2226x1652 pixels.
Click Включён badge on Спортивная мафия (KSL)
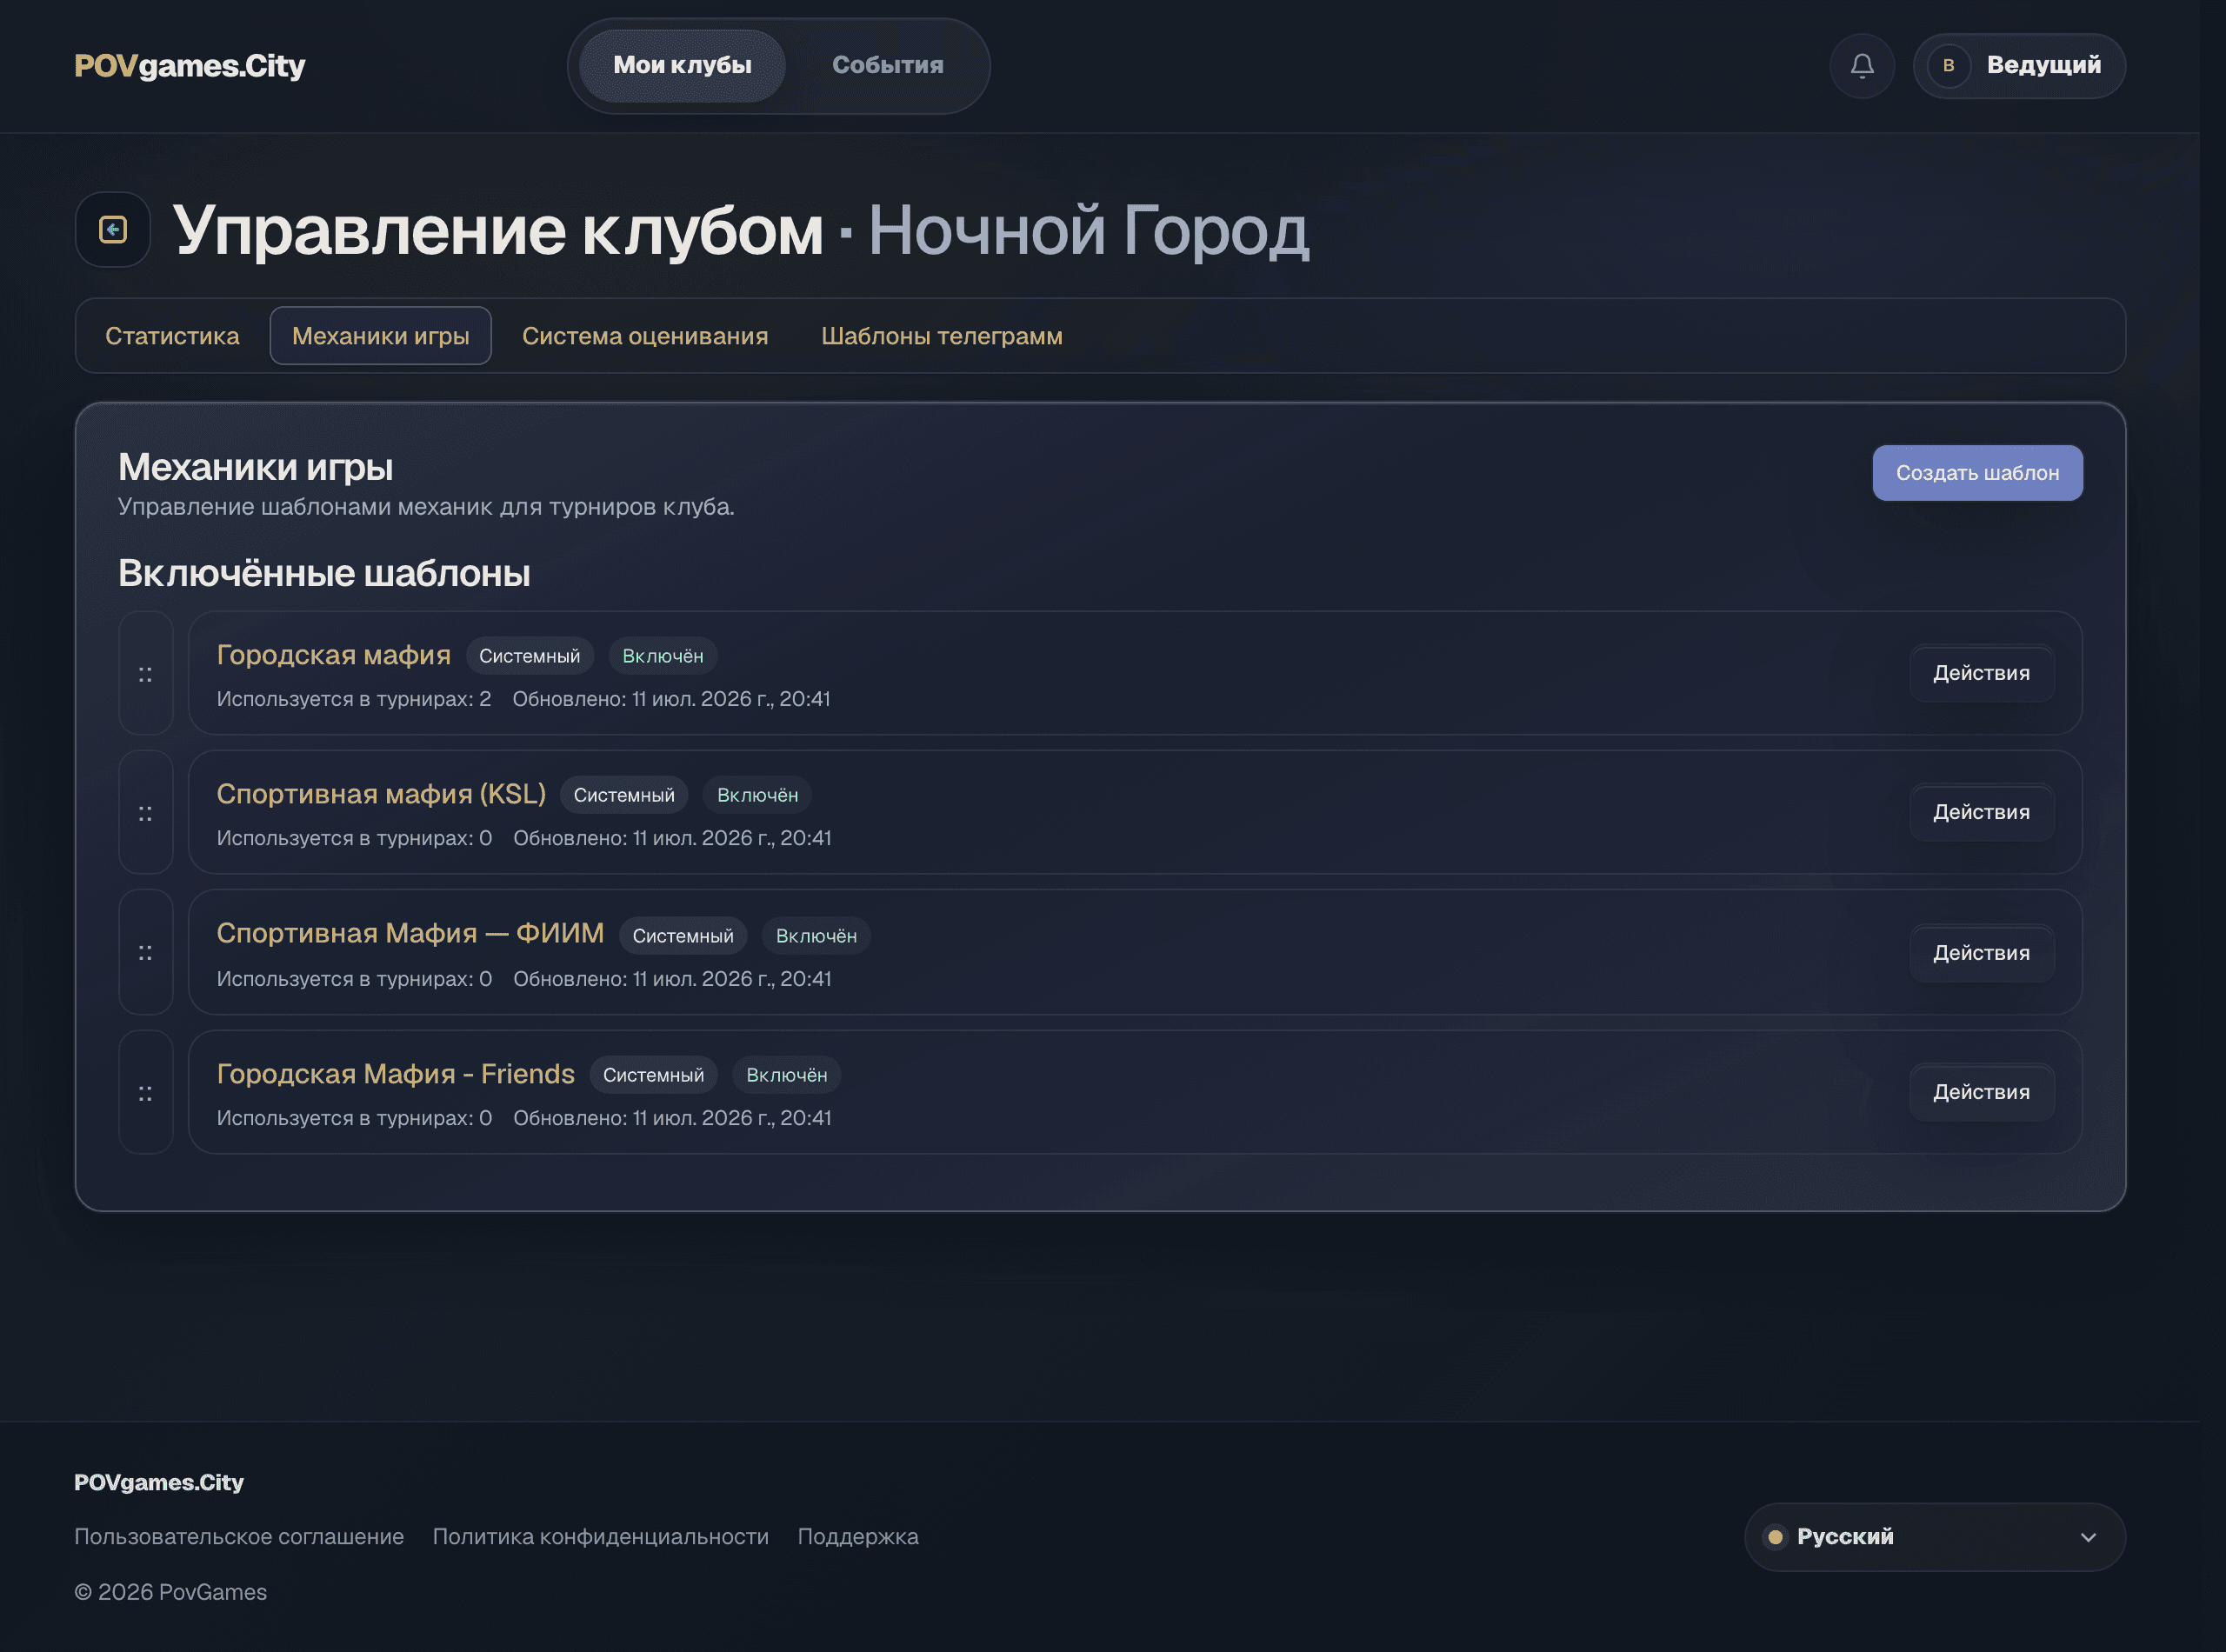(758, 795)
